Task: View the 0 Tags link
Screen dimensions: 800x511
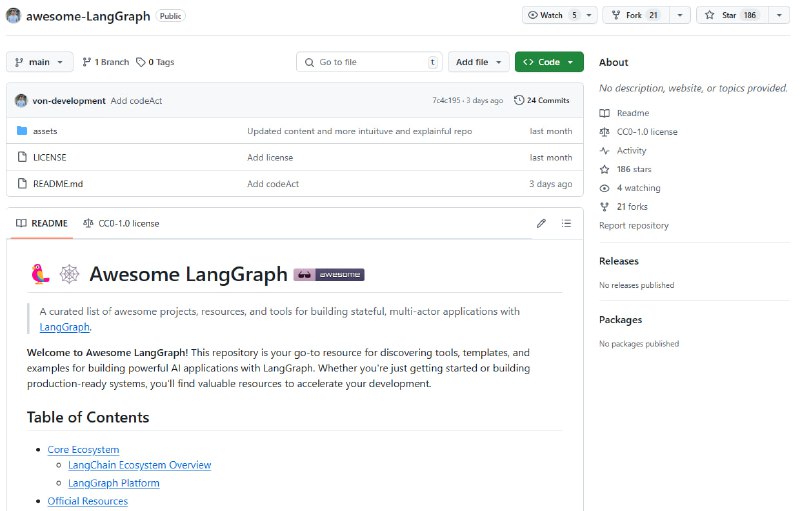Action: (155, 62)
